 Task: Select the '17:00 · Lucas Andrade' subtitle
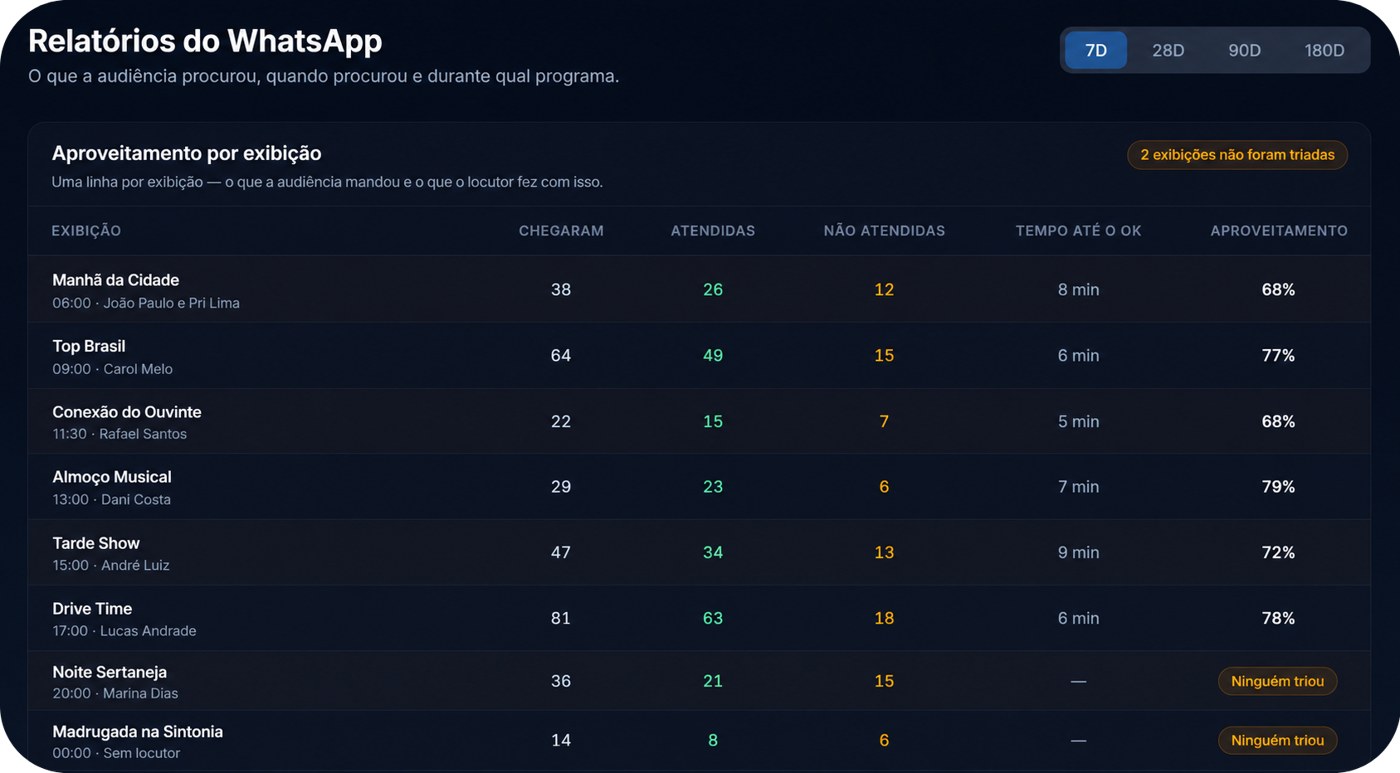click(124, 631)
